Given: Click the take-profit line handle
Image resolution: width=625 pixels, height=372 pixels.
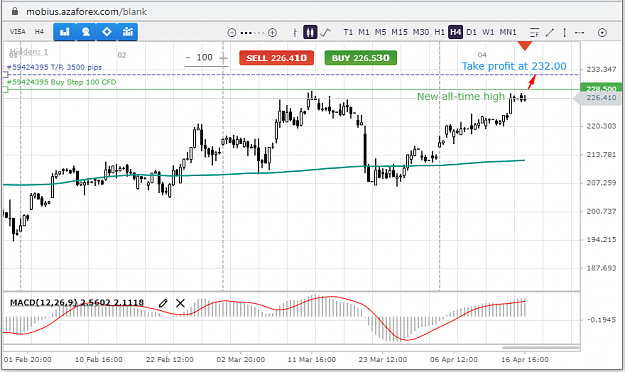Looking at the screenshot, I should tap(5, 75).
